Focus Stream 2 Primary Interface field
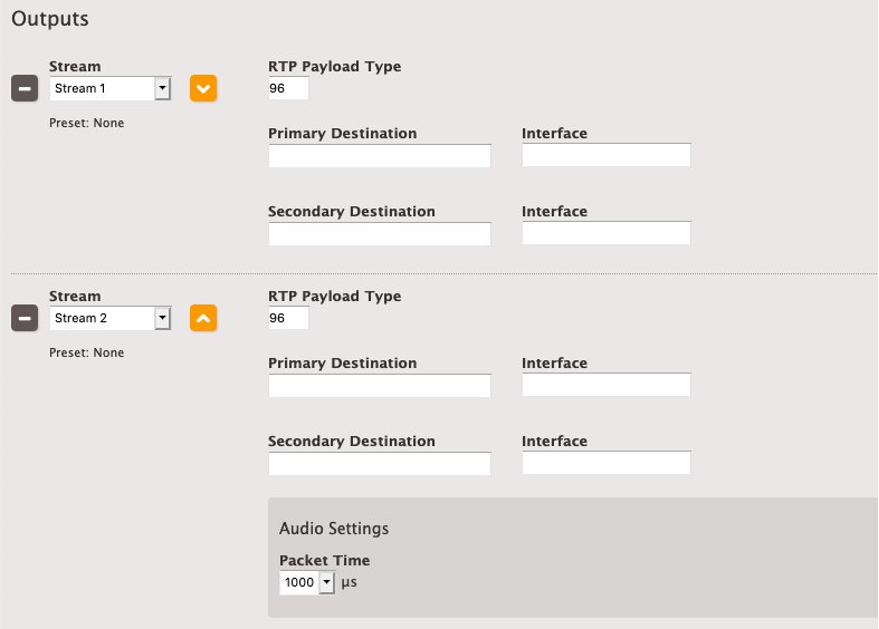The image size is (879, 629). coord(606,386)
